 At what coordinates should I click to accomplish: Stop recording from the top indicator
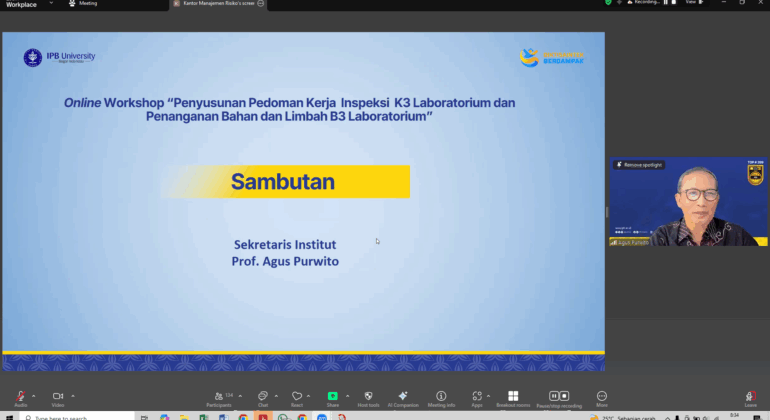[x=674, y=2]
